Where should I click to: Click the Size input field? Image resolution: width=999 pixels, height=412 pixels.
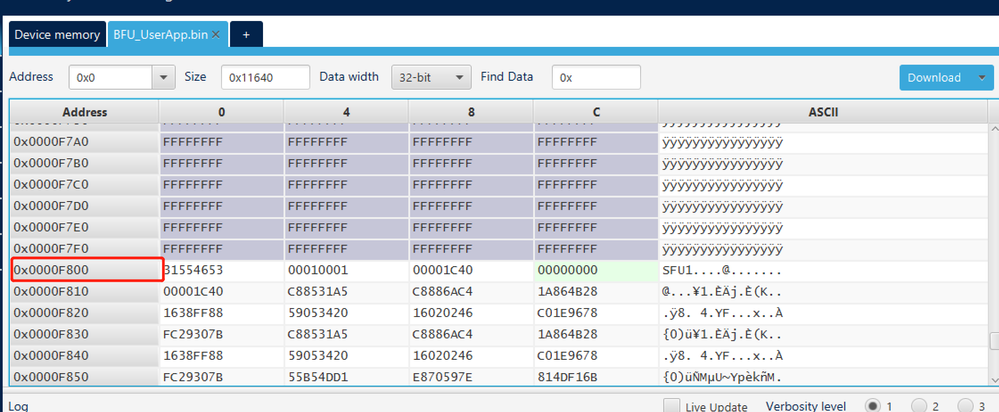click(x=266, y=78)
